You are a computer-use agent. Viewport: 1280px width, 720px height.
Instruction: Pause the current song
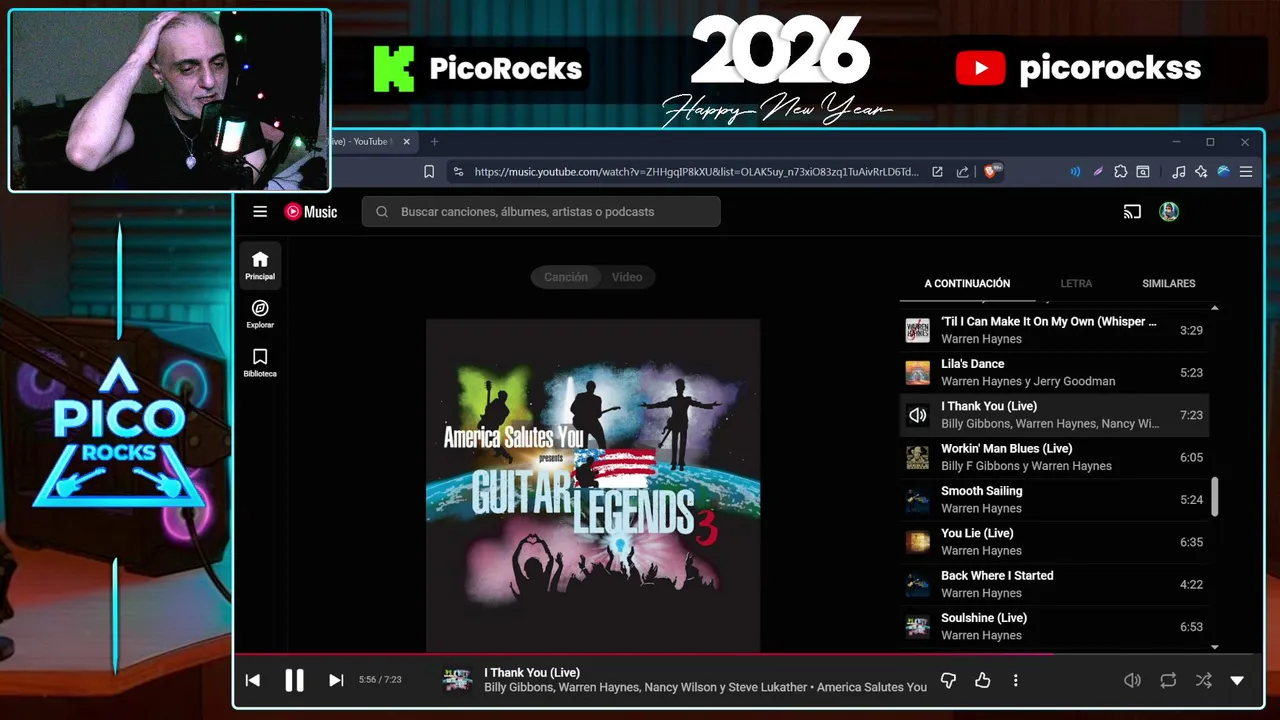[294, 681]
